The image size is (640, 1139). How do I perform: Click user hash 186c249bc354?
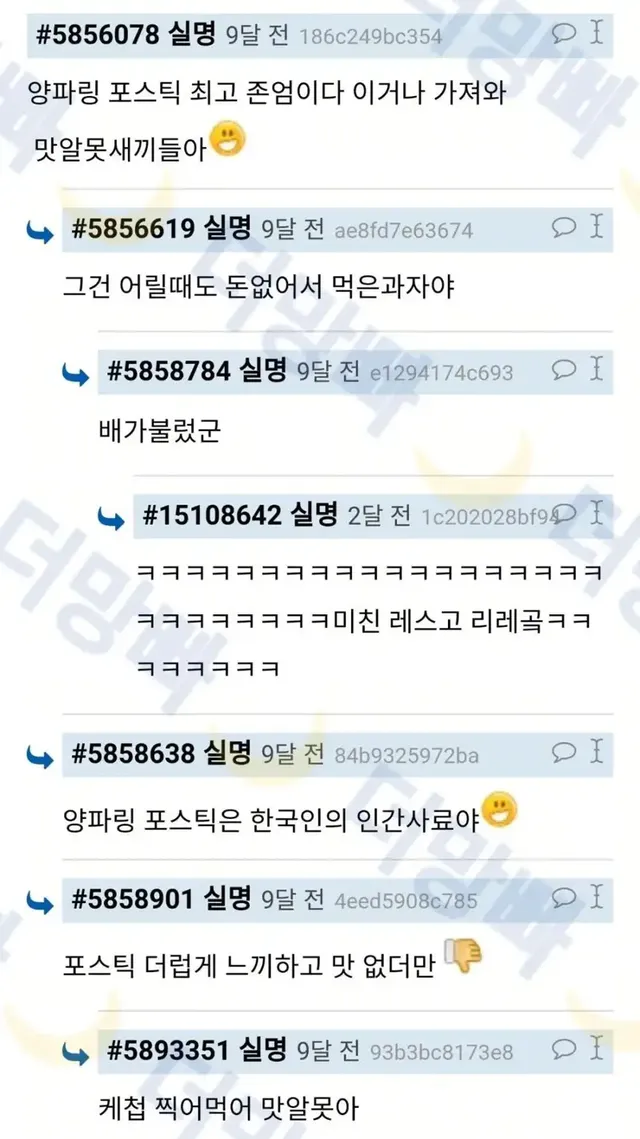pyautogui.click(x=370, y=36)
